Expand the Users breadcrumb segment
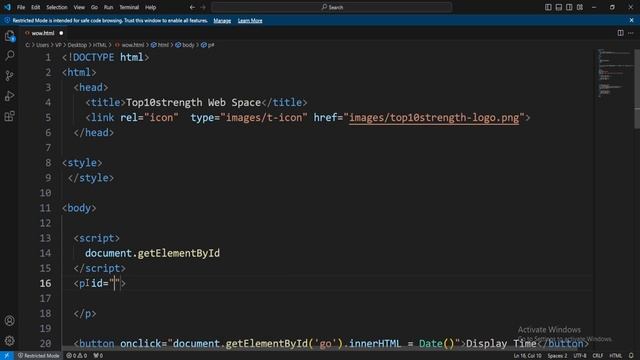640x360 pixels. pos(42,45)
